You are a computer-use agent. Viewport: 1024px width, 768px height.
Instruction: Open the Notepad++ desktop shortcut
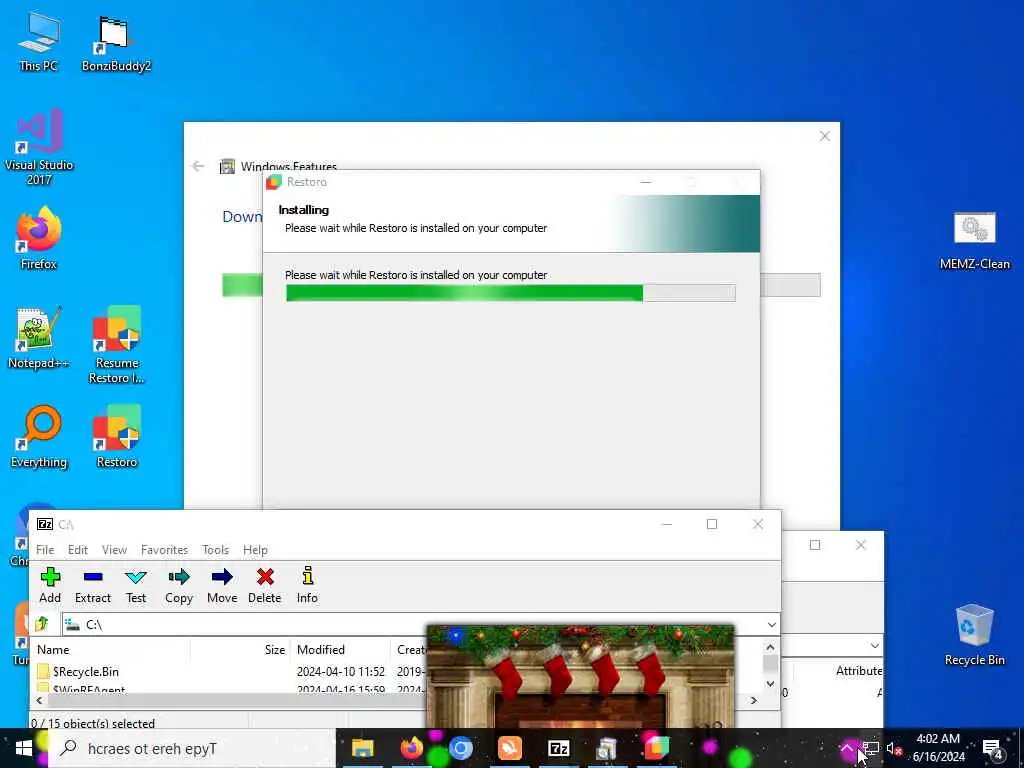[x=39, y=338]
